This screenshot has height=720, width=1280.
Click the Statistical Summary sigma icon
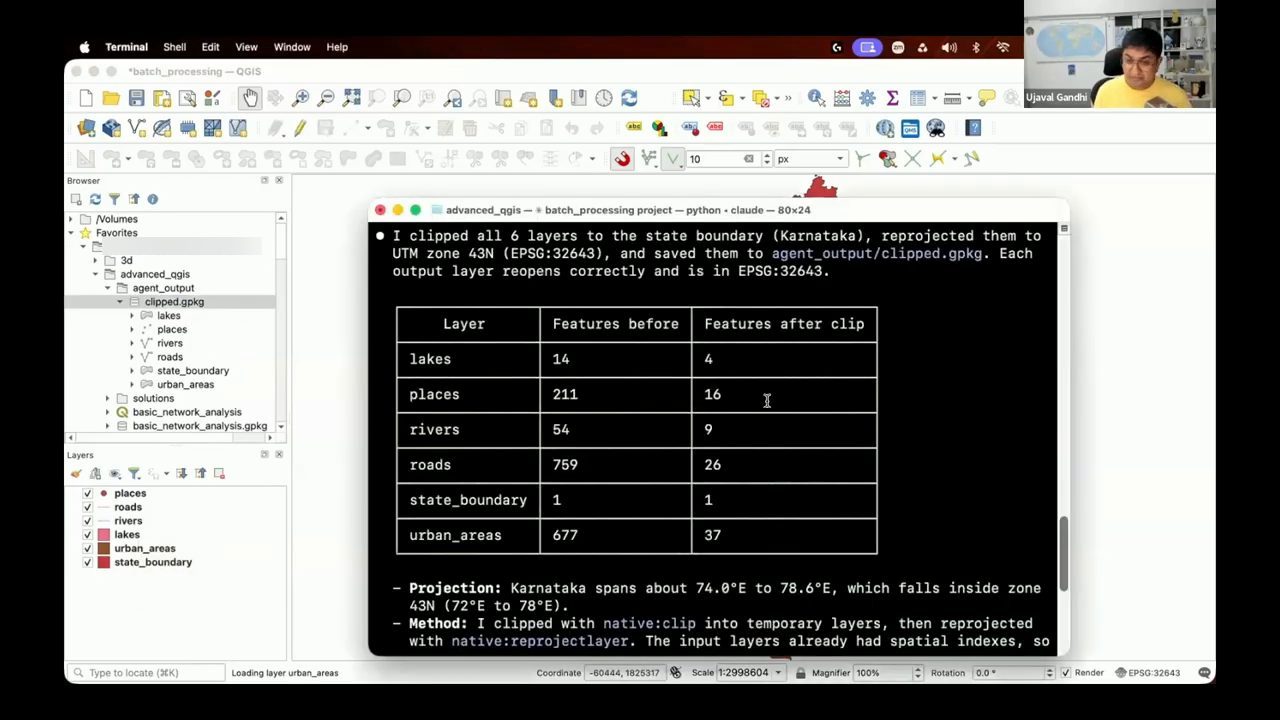(x=892, y=98)
